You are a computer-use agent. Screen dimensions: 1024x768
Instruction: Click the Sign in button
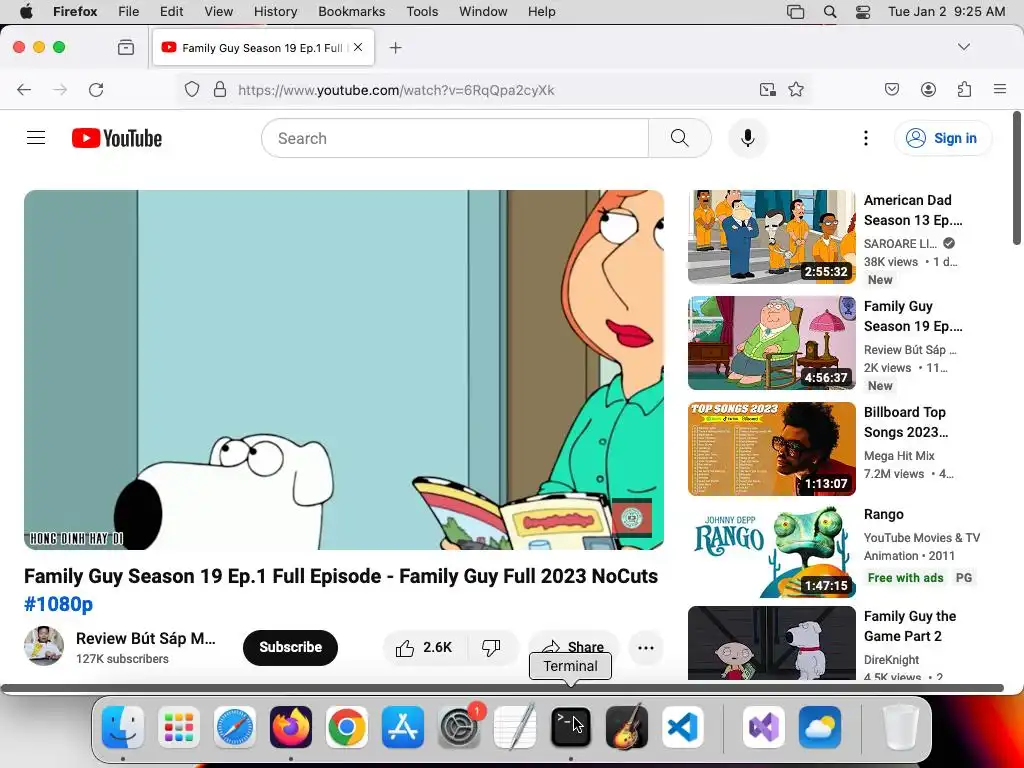click(x=942, y=138)
